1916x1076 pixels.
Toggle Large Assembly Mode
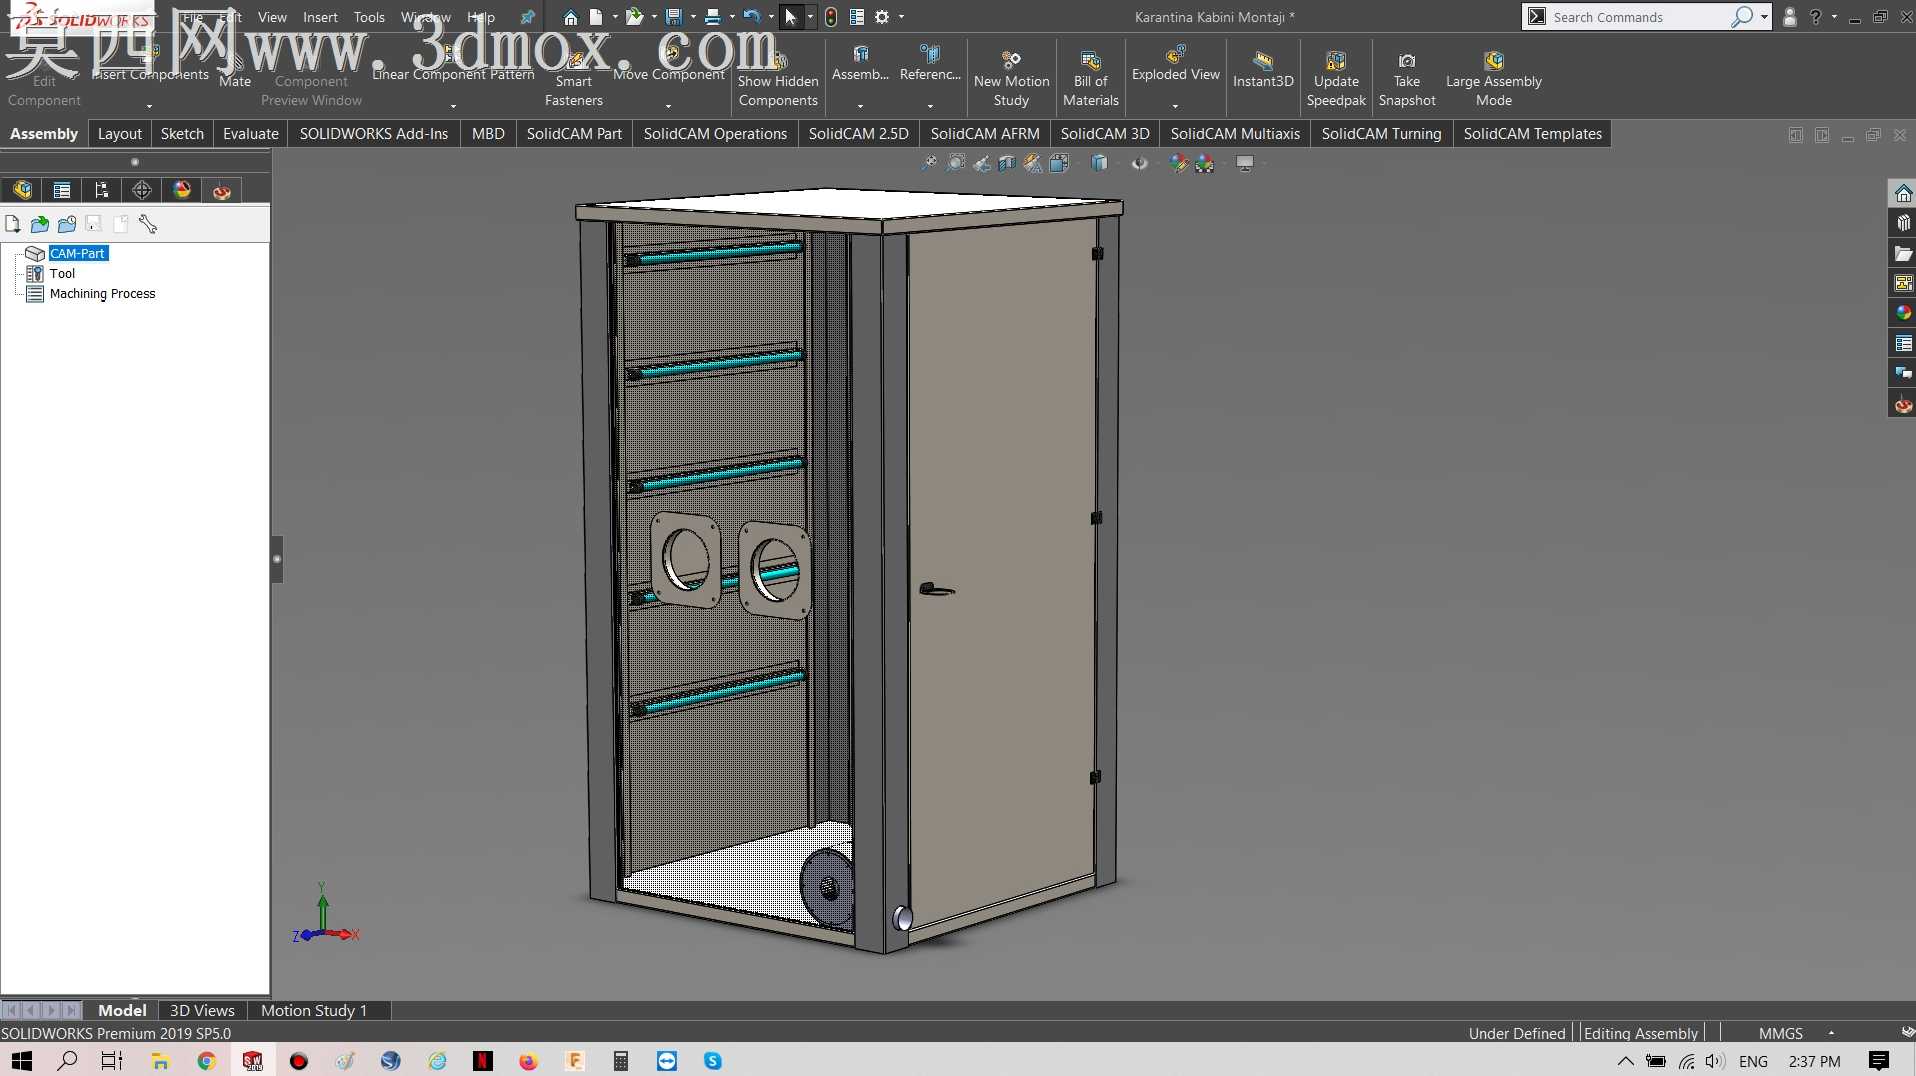(1494, 79)
